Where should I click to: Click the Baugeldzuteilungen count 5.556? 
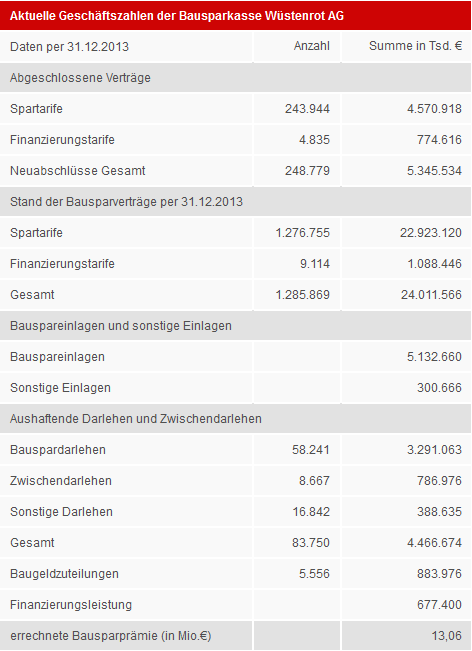(x=314, y=574)
